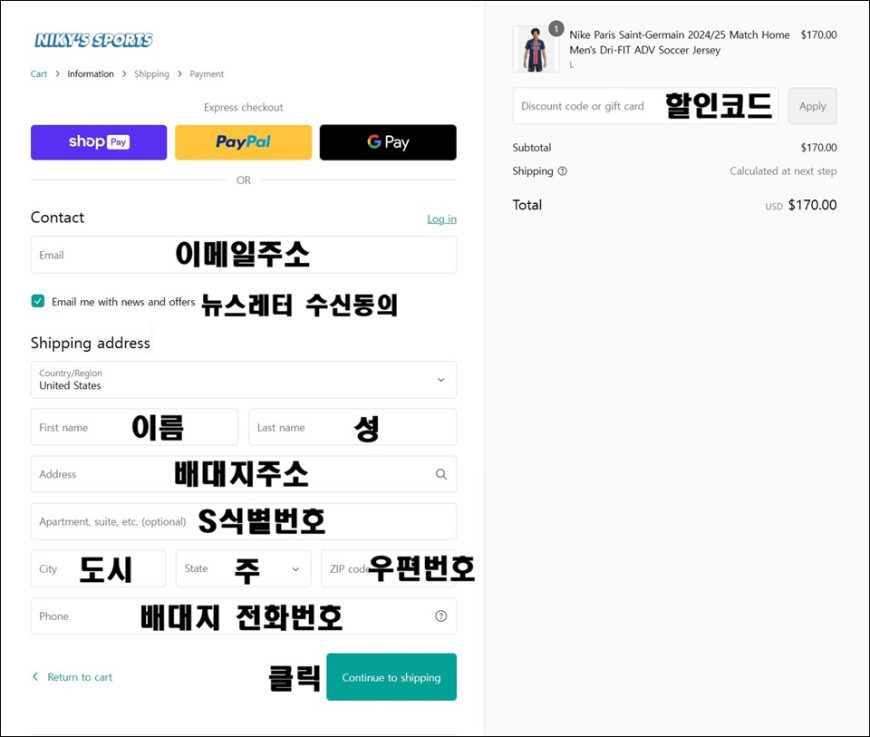Click the Apartment, suite, etc. field
The height and width of the screenshot is (737, 870).
(244, 521)
